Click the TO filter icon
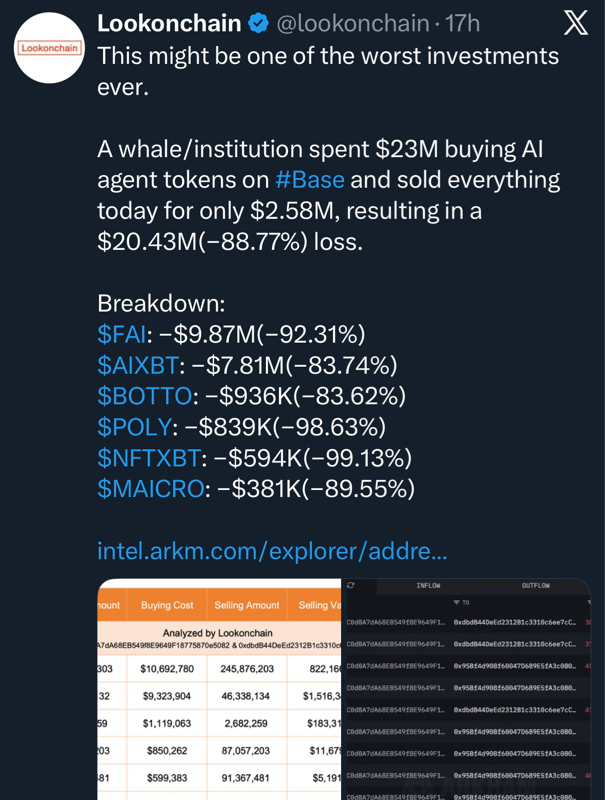 (x=457, y=603)
